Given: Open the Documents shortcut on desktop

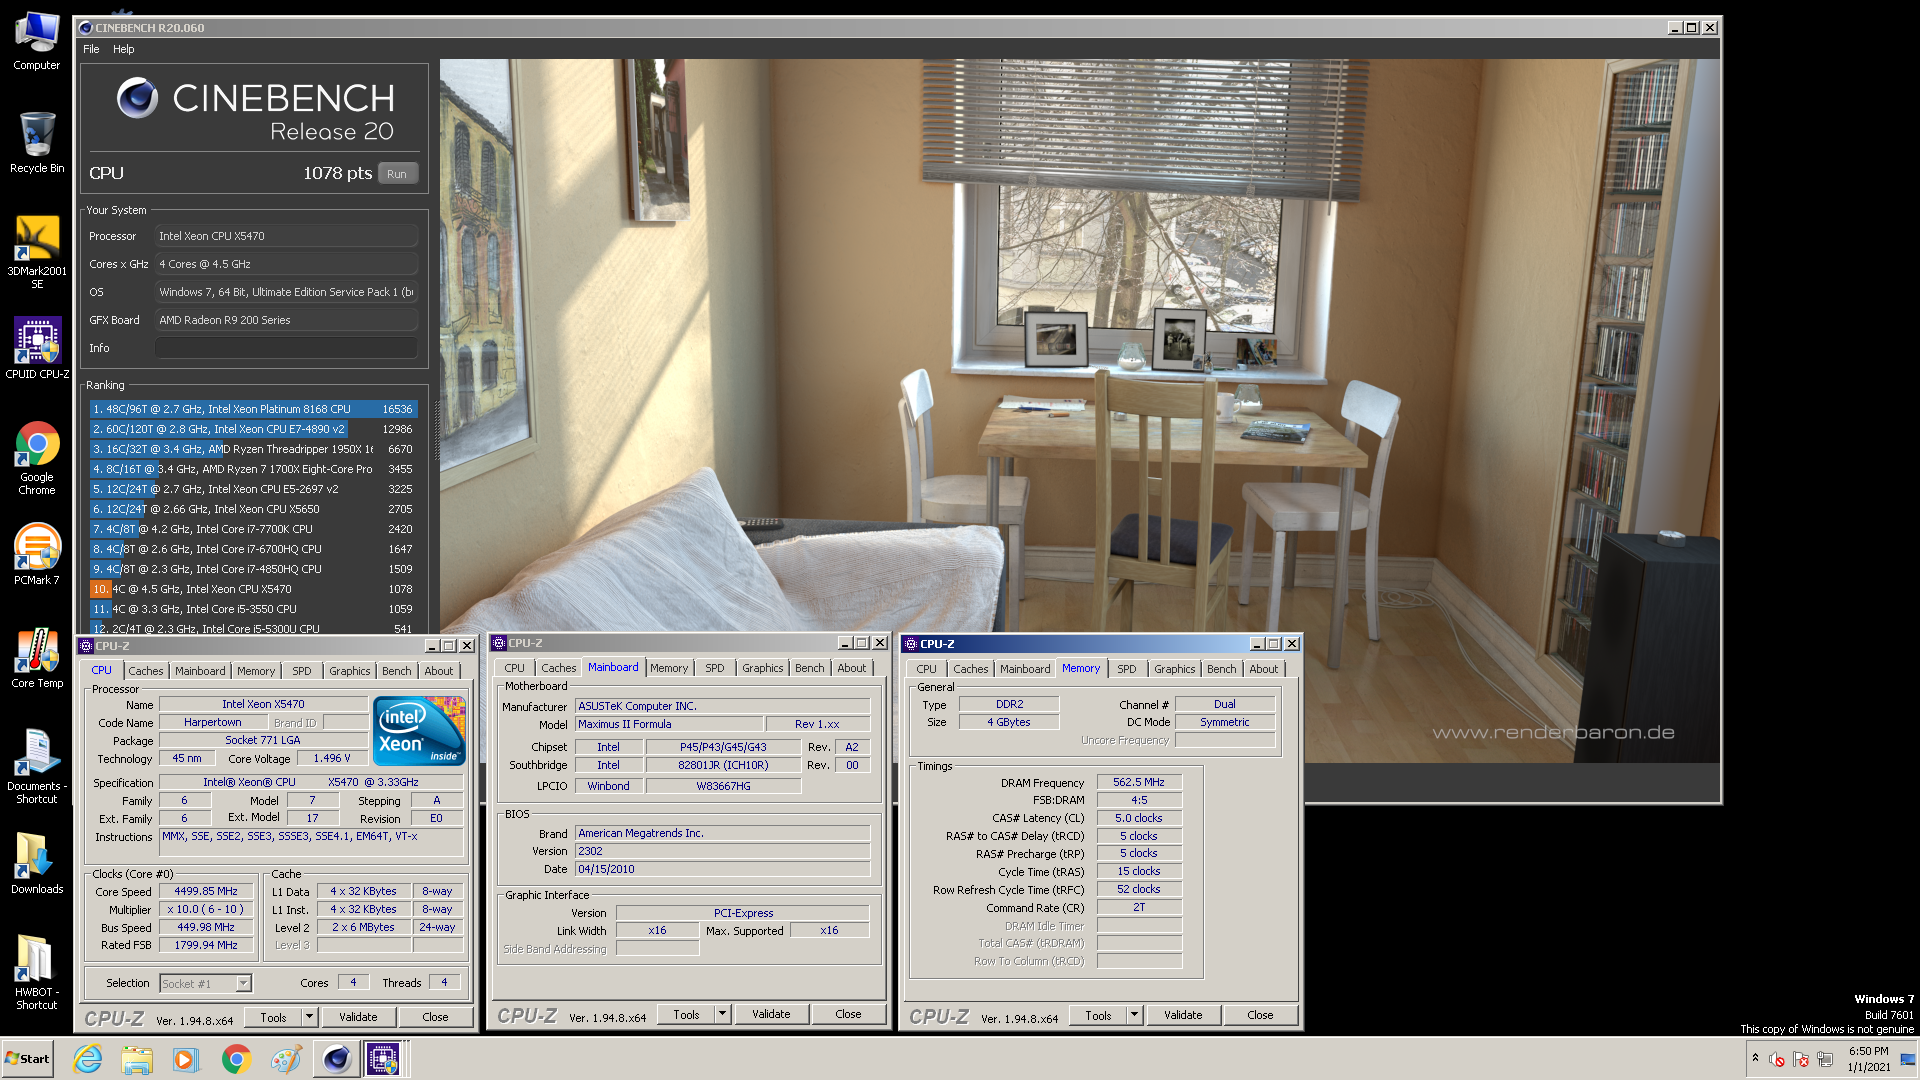Looking at the screenshot, I should pyautogui.click(x=37, y=766).
